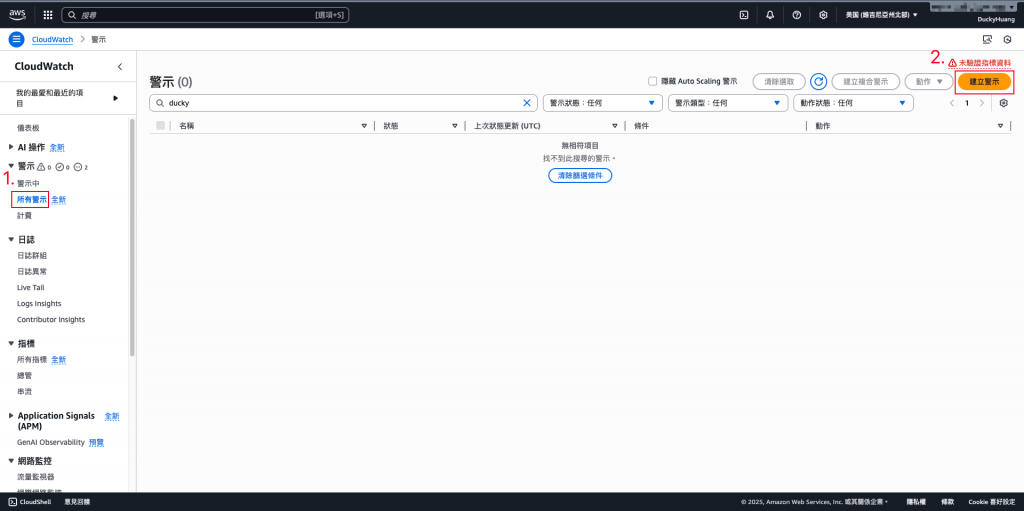1024x511 pixels.
Task: Open alarm table preferences gear
Action: [x=1004, y=103]
